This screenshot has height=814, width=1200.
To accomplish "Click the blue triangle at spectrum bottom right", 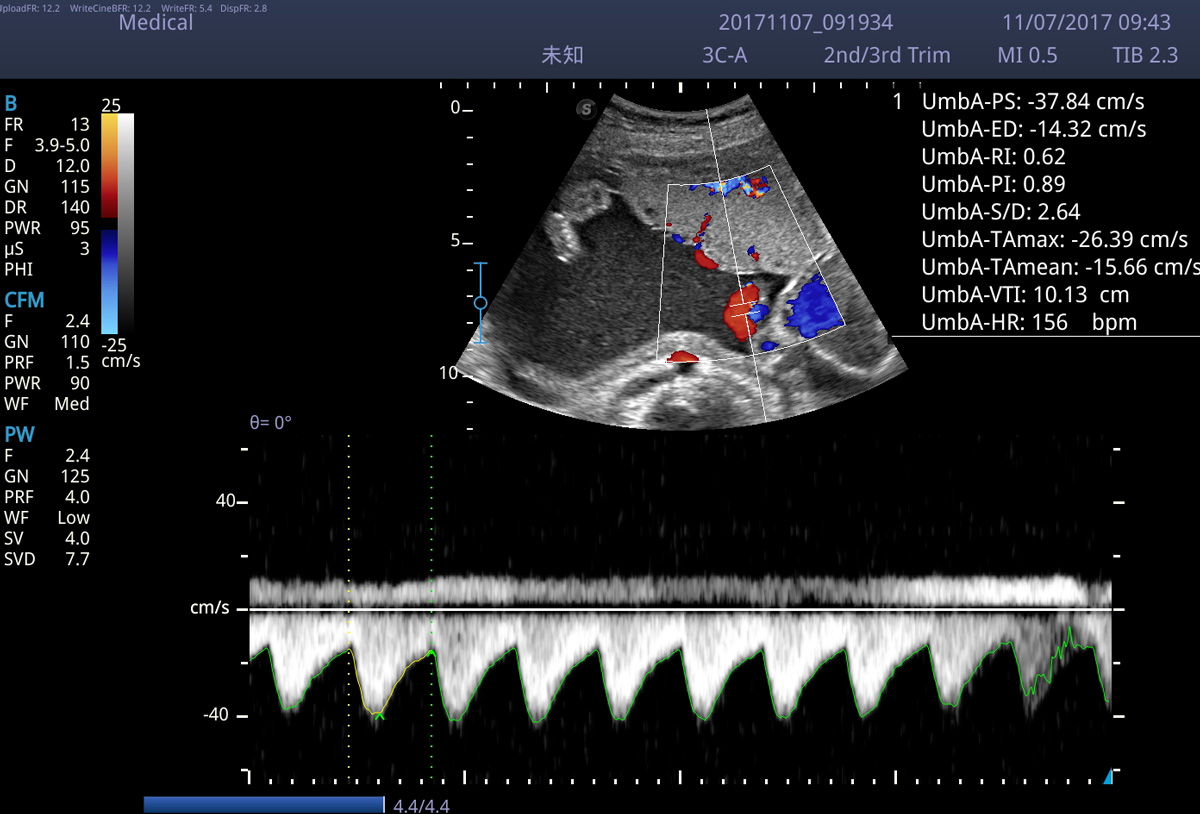I will pyautogui.click(x=1107, y=777).
